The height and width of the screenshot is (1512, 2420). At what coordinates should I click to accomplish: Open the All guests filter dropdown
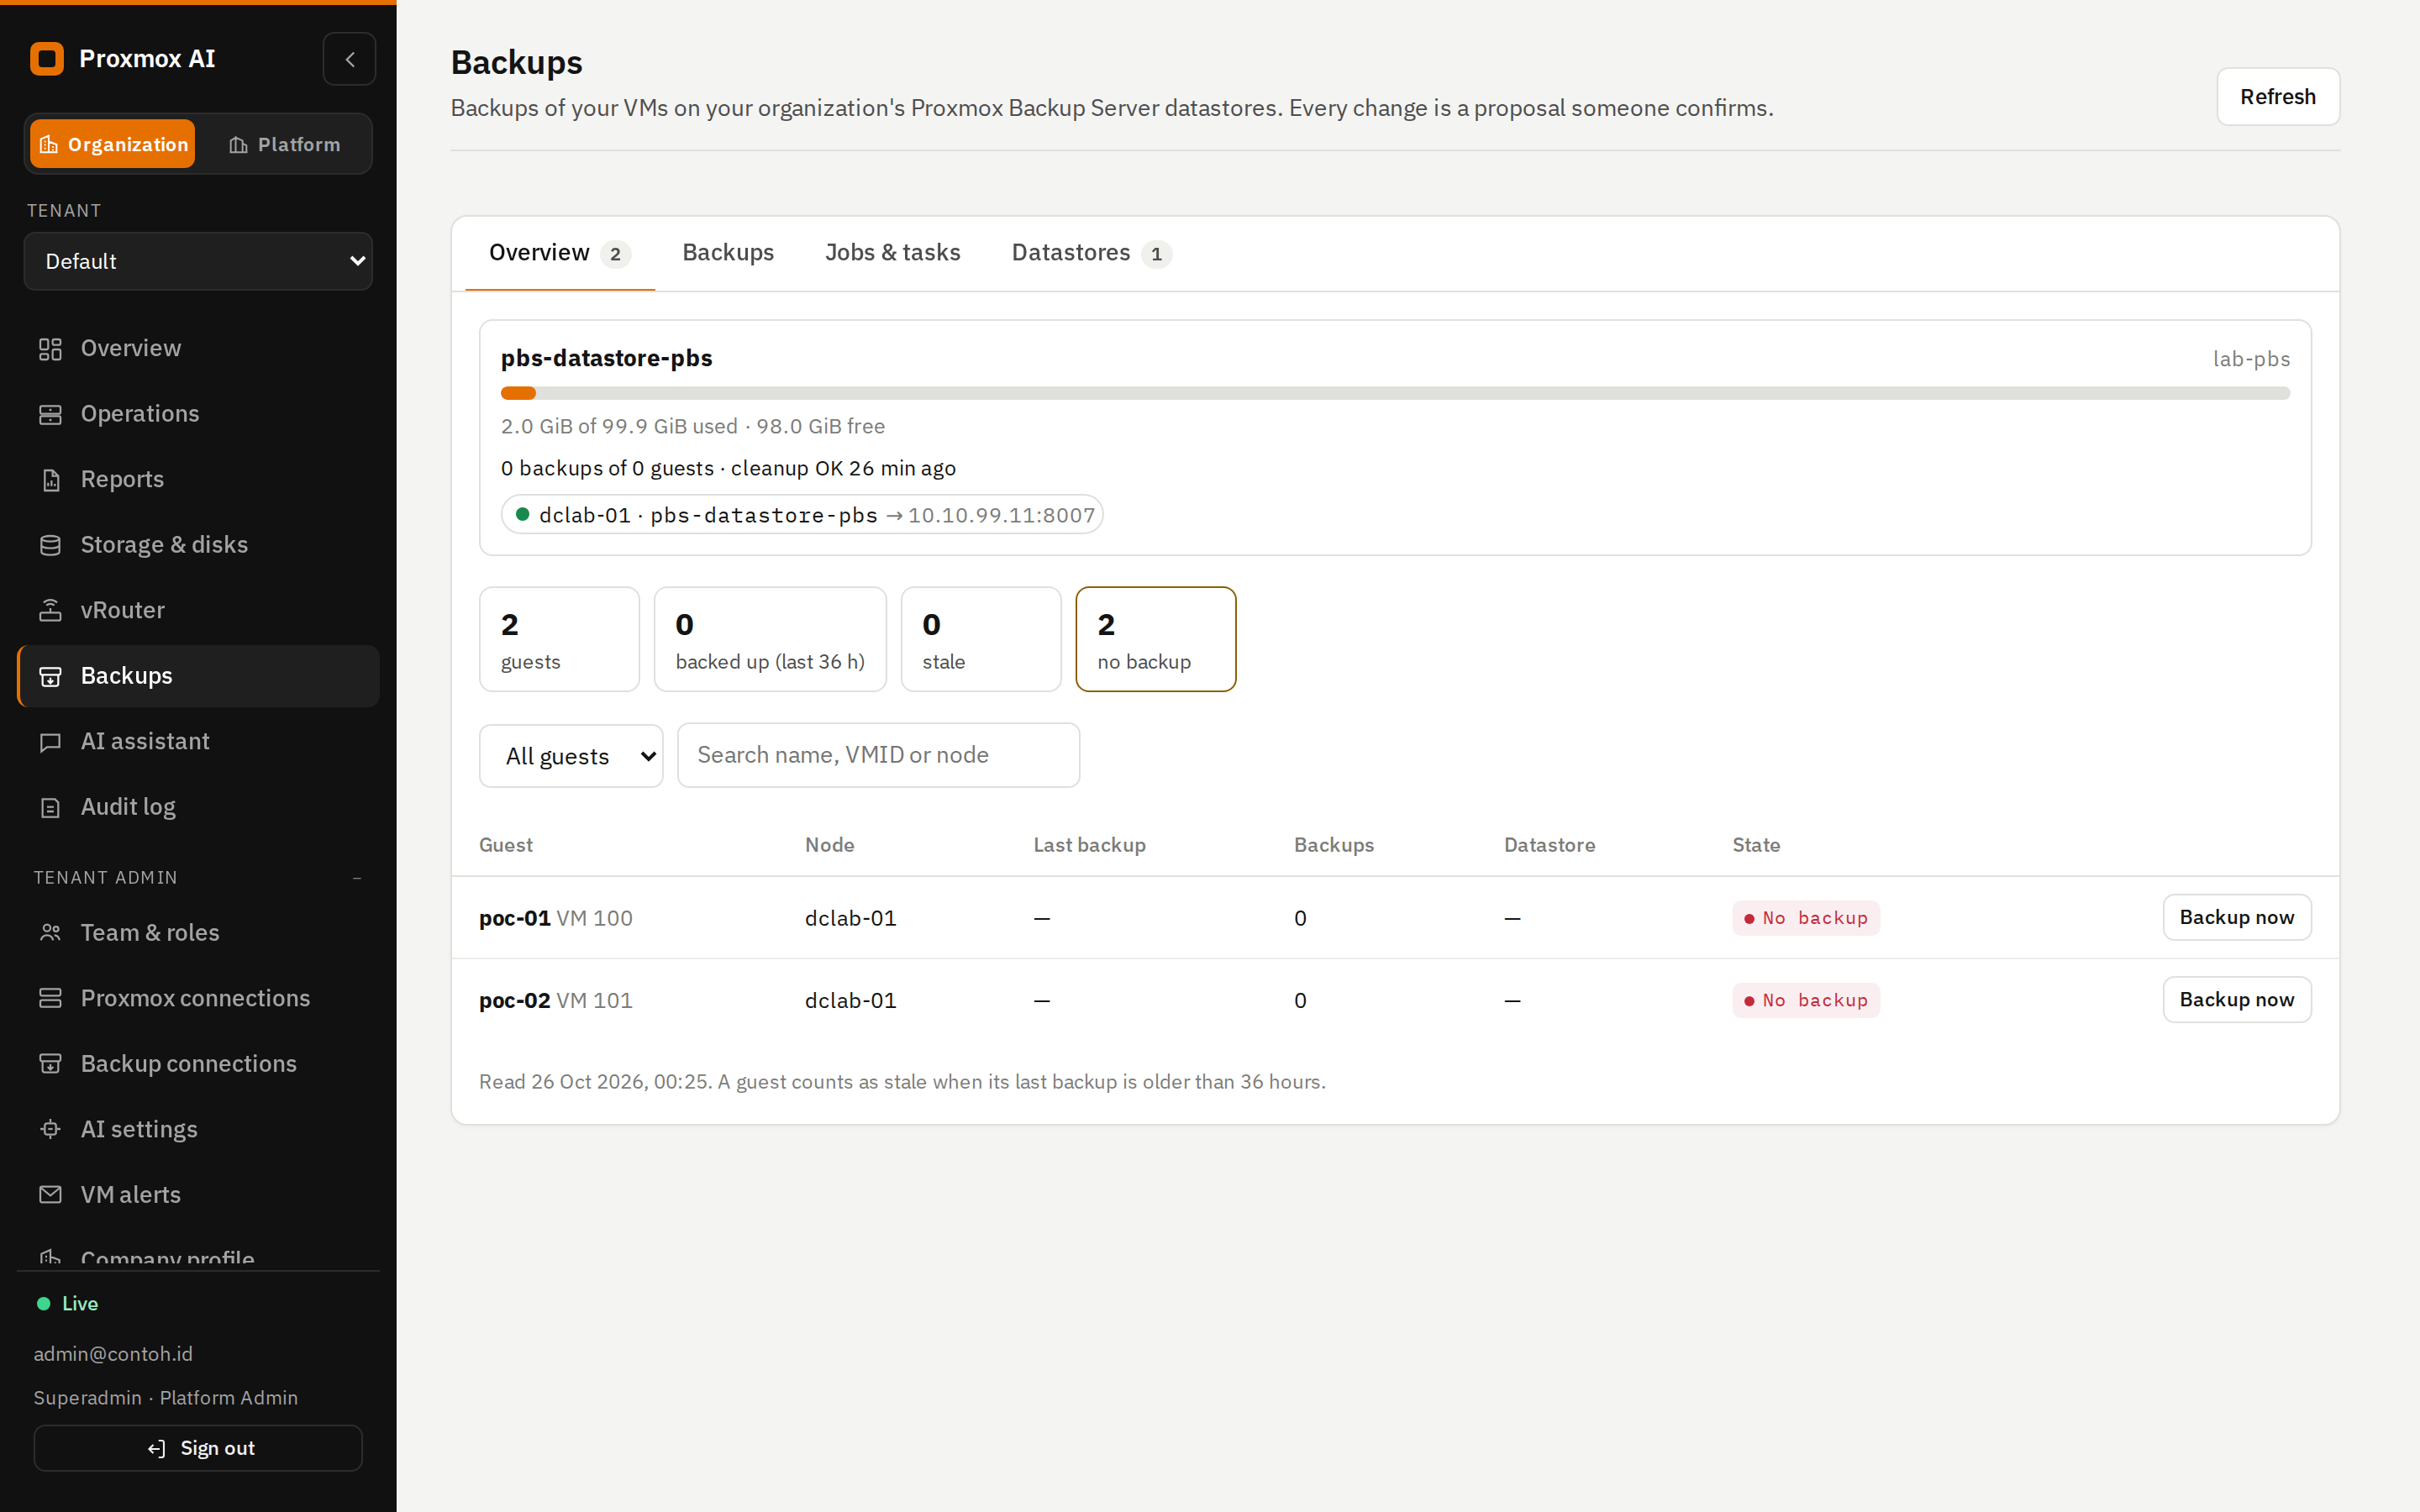571,756
